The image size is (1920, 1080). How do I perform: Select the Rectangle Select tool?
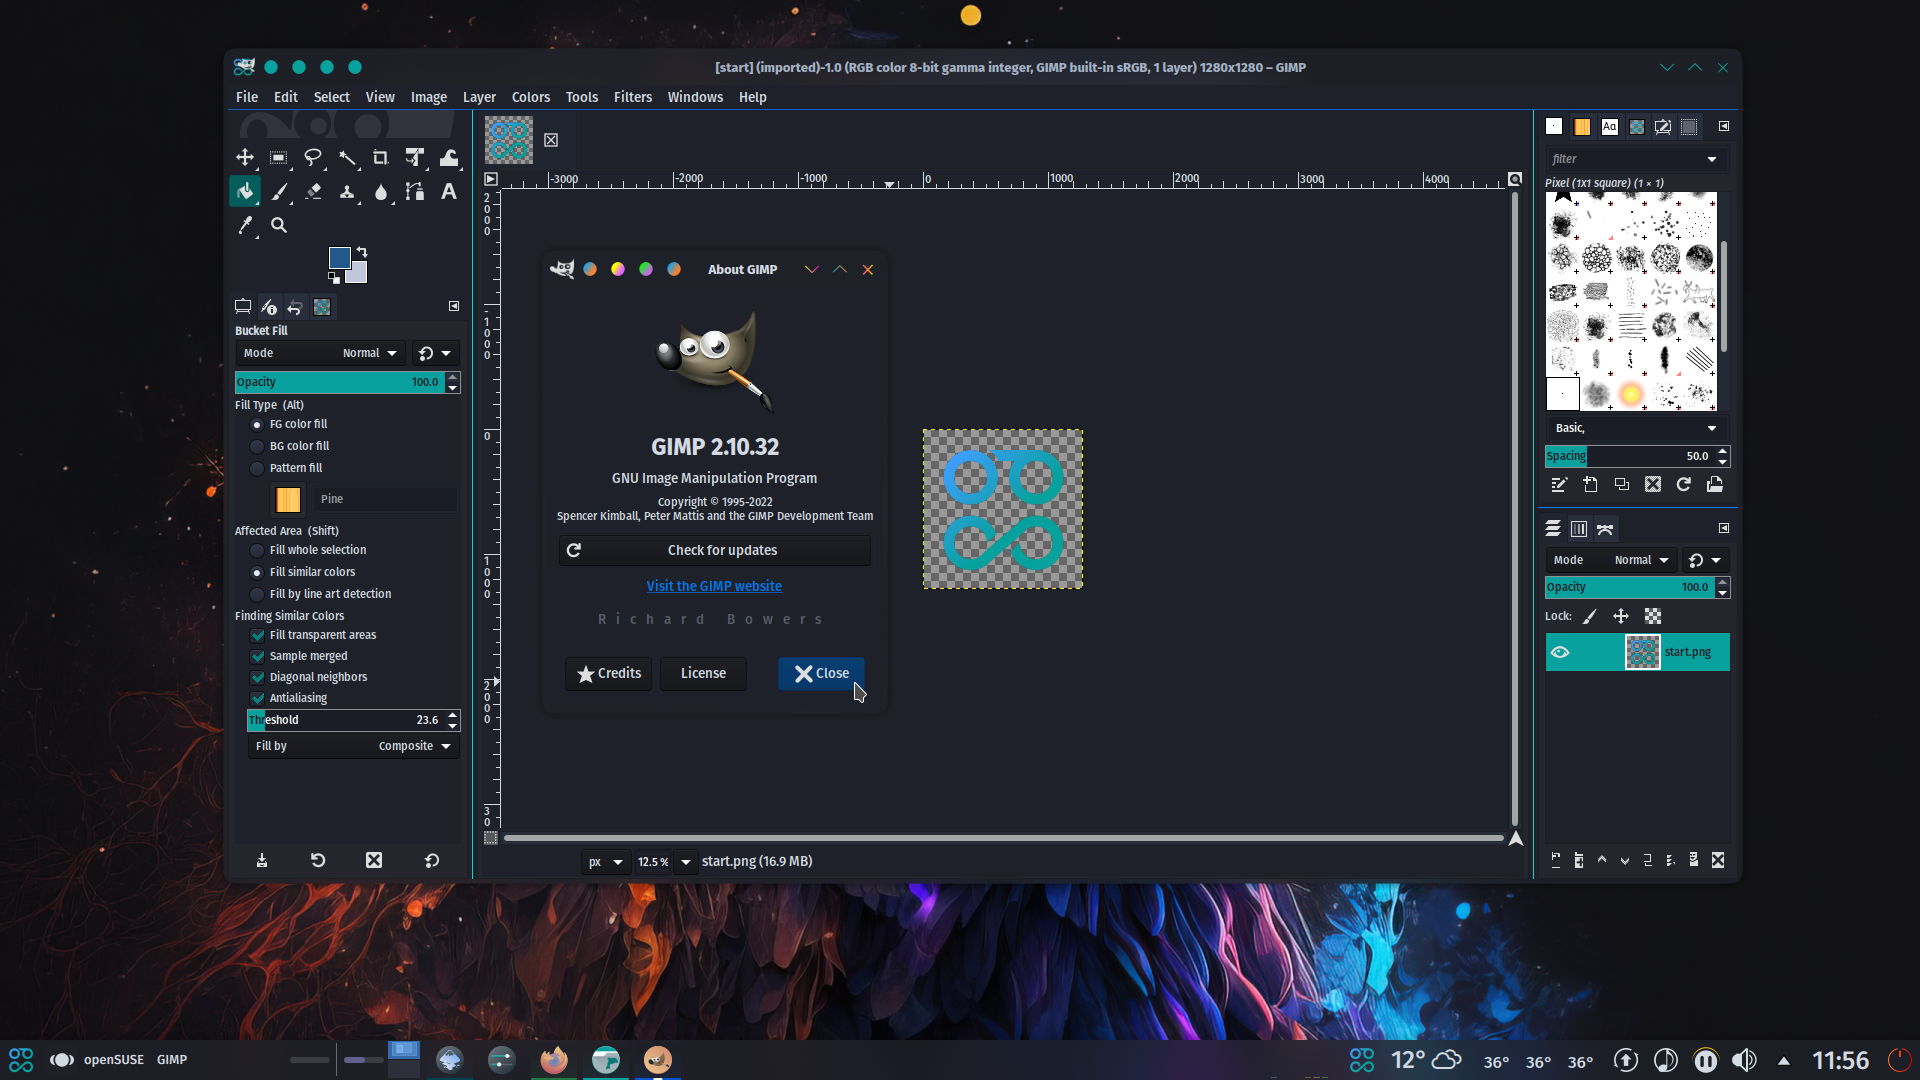[279, 158]
